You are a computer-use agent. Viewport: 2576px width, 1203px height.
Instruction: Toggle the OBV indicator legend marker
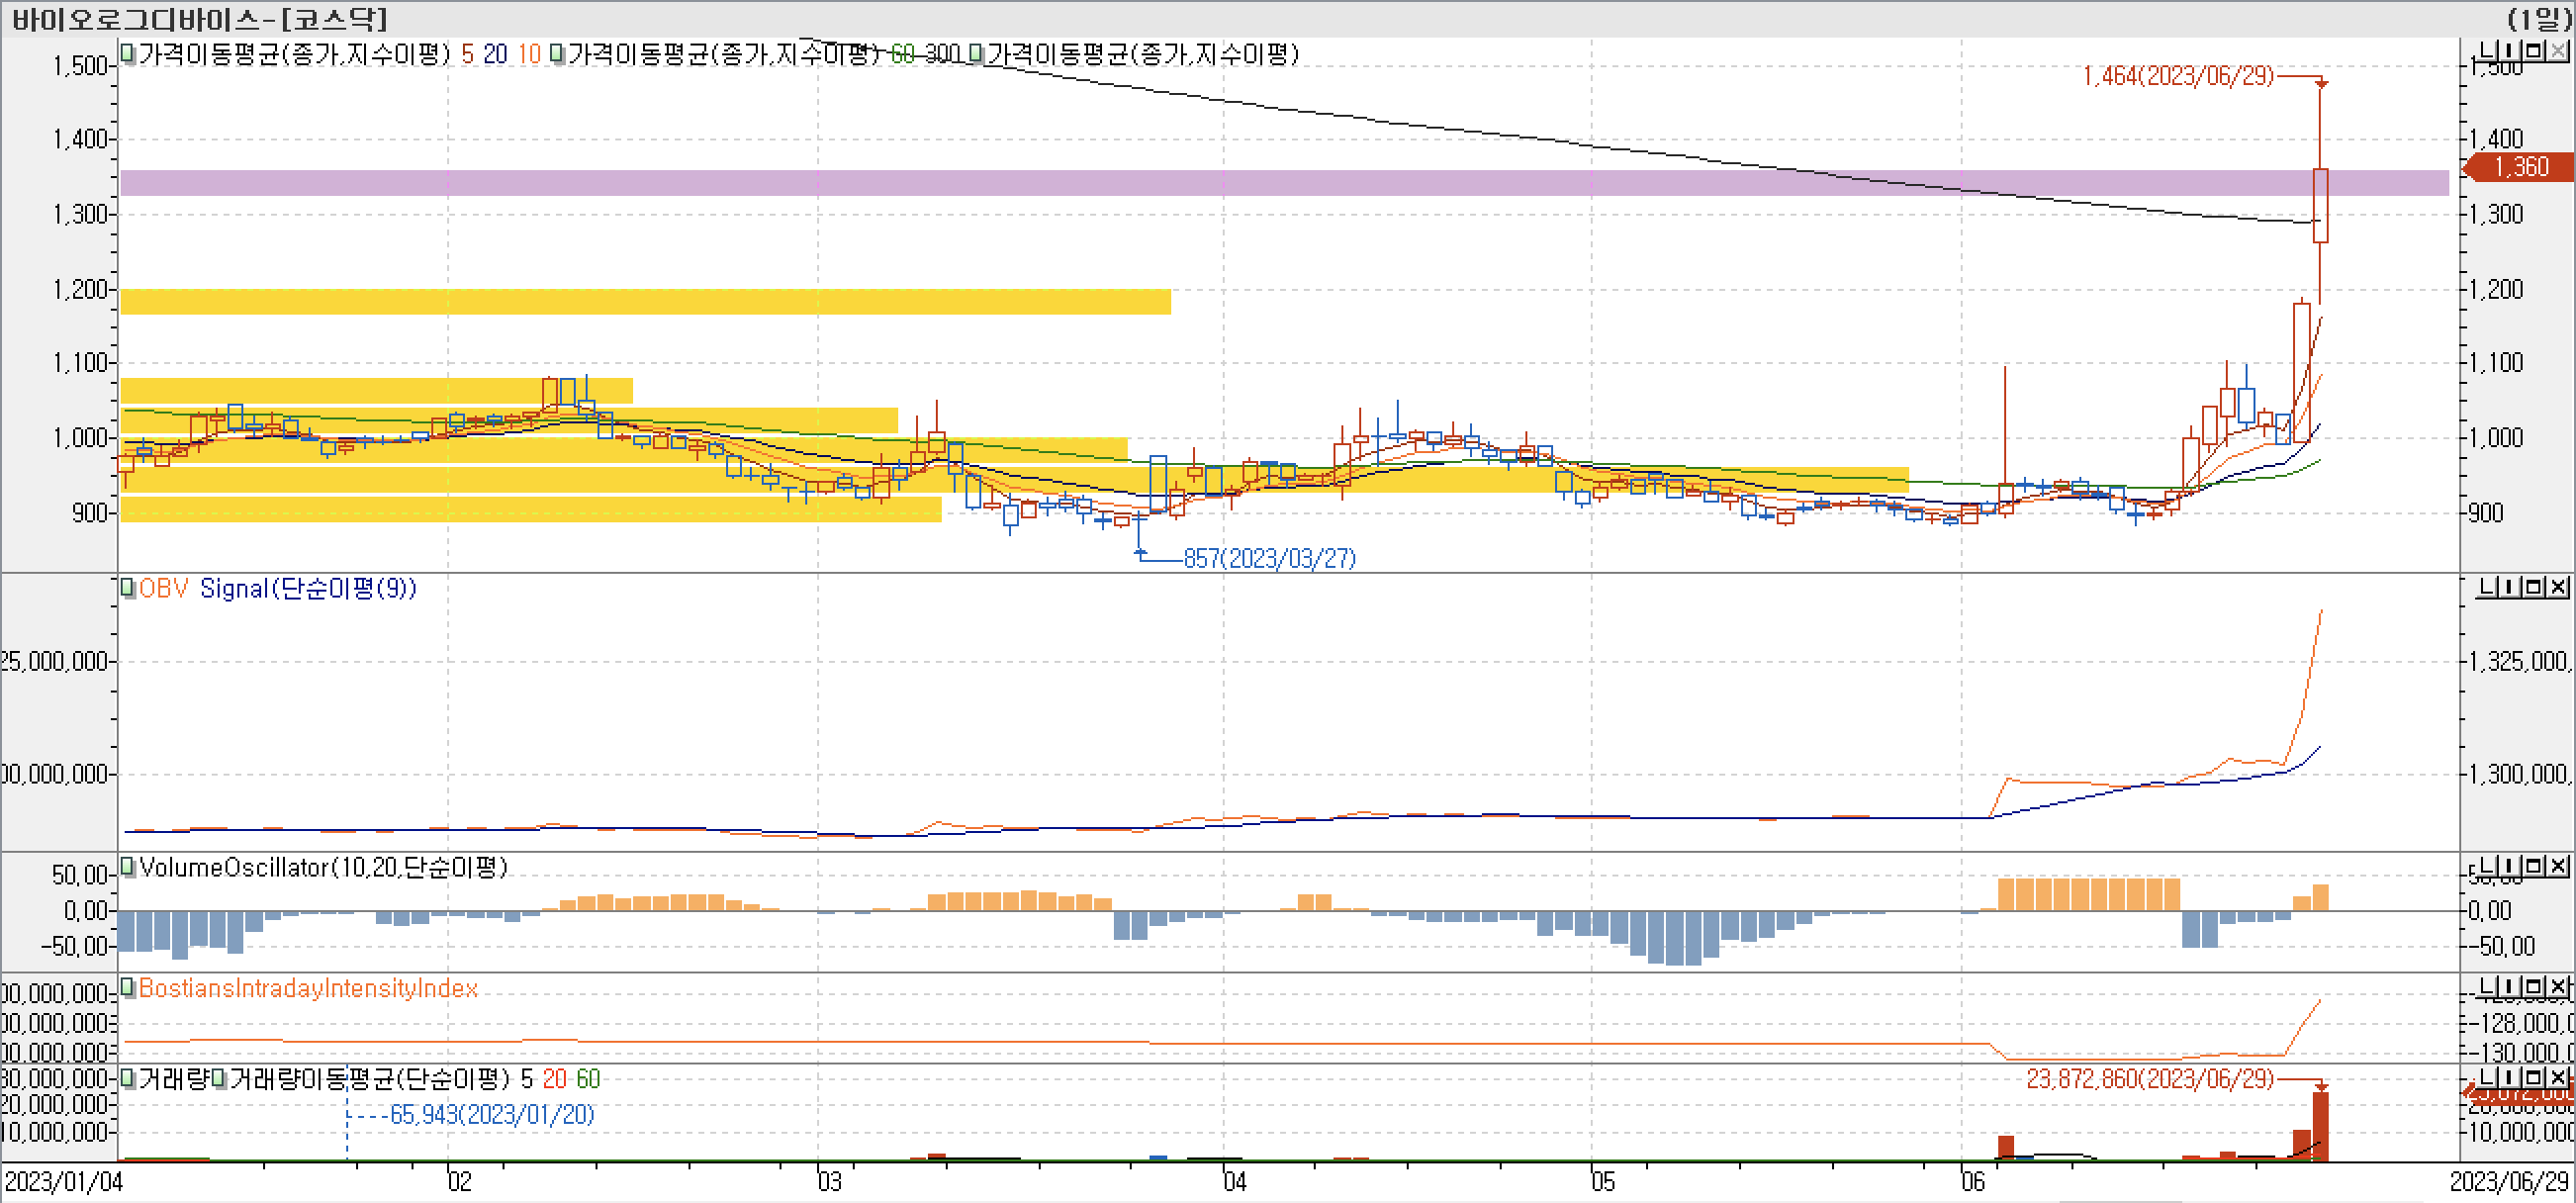pyautogui.click(x=128, y=588)
